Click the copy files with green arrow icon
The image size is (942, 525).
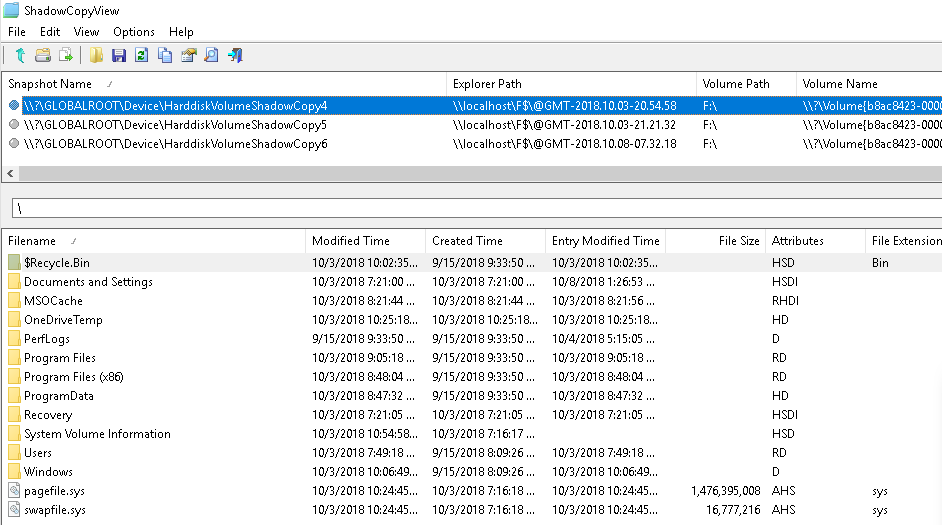[x=66, y=56]
